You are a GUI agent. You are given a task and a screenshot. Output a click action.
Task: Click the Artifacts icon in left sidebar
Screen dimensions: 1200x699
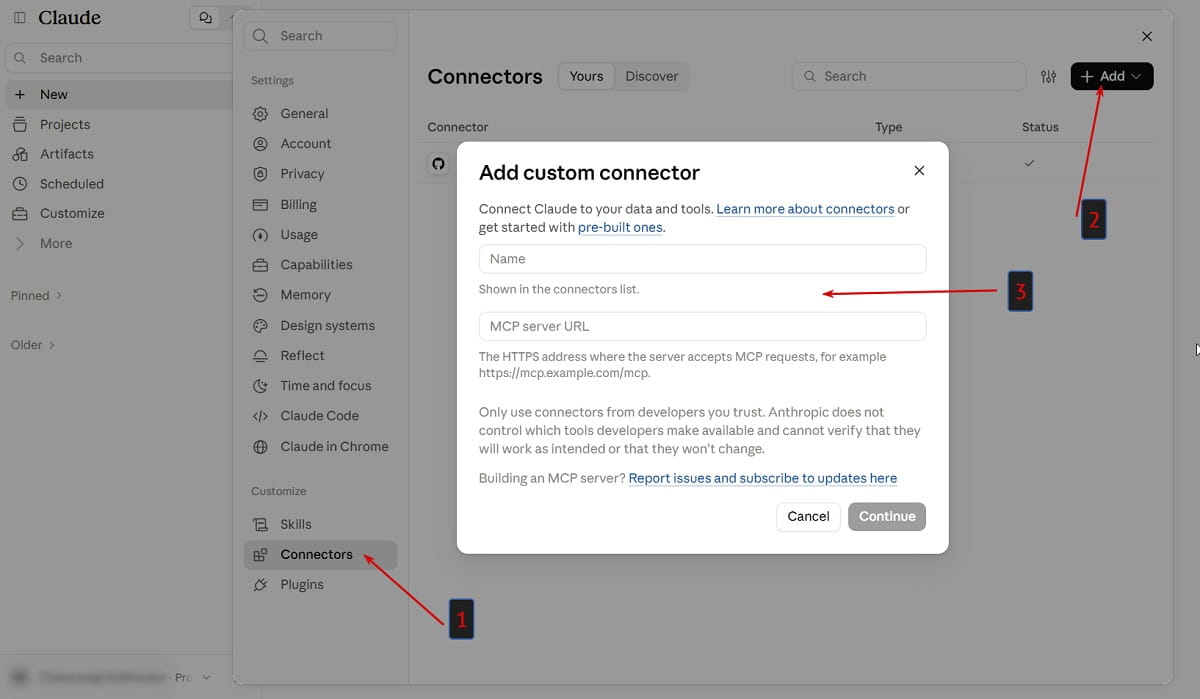coord(20,154)
